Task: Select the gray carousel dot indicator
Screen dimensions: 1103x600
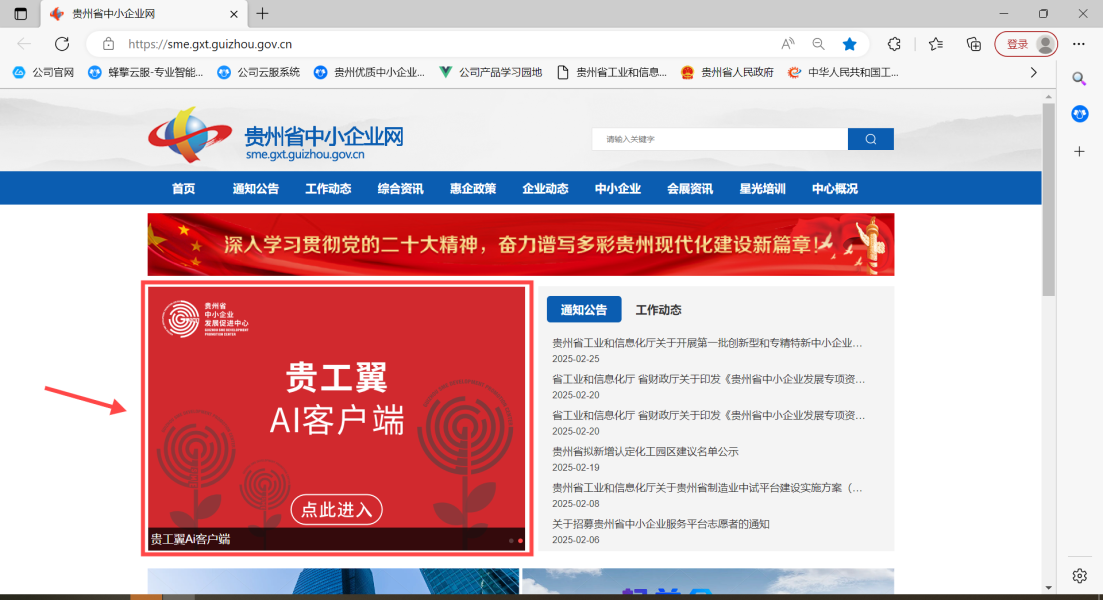Action: 511,541
